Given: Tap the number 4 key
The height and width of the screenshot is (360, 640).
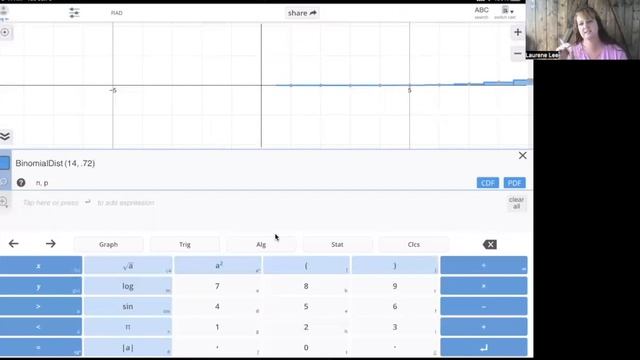Looking at the screenshot, I should [x=218, y=307].
